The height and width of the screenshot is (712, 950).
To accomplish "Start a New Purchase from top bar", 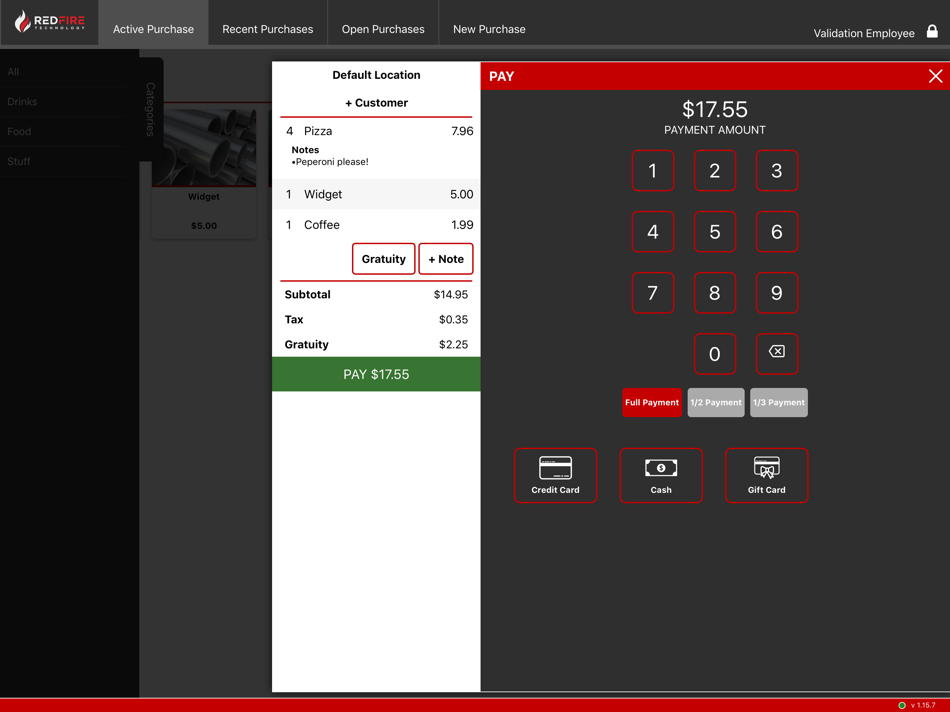I will coord(489,29).
